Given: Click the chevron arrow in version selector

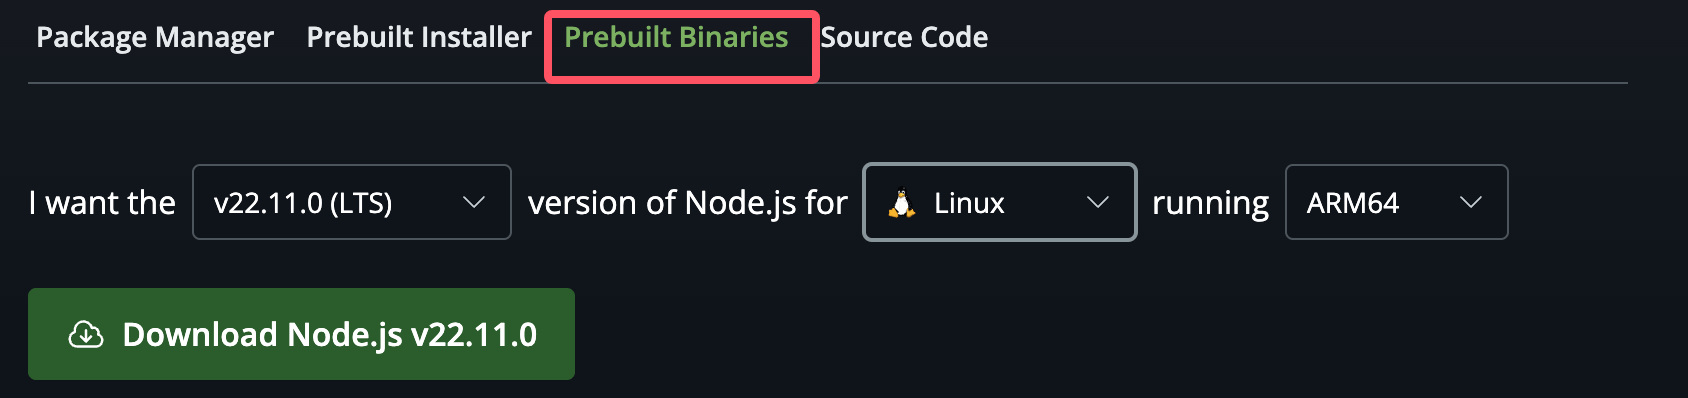Looking at the screenshot, I should click(x=474, y=202).
